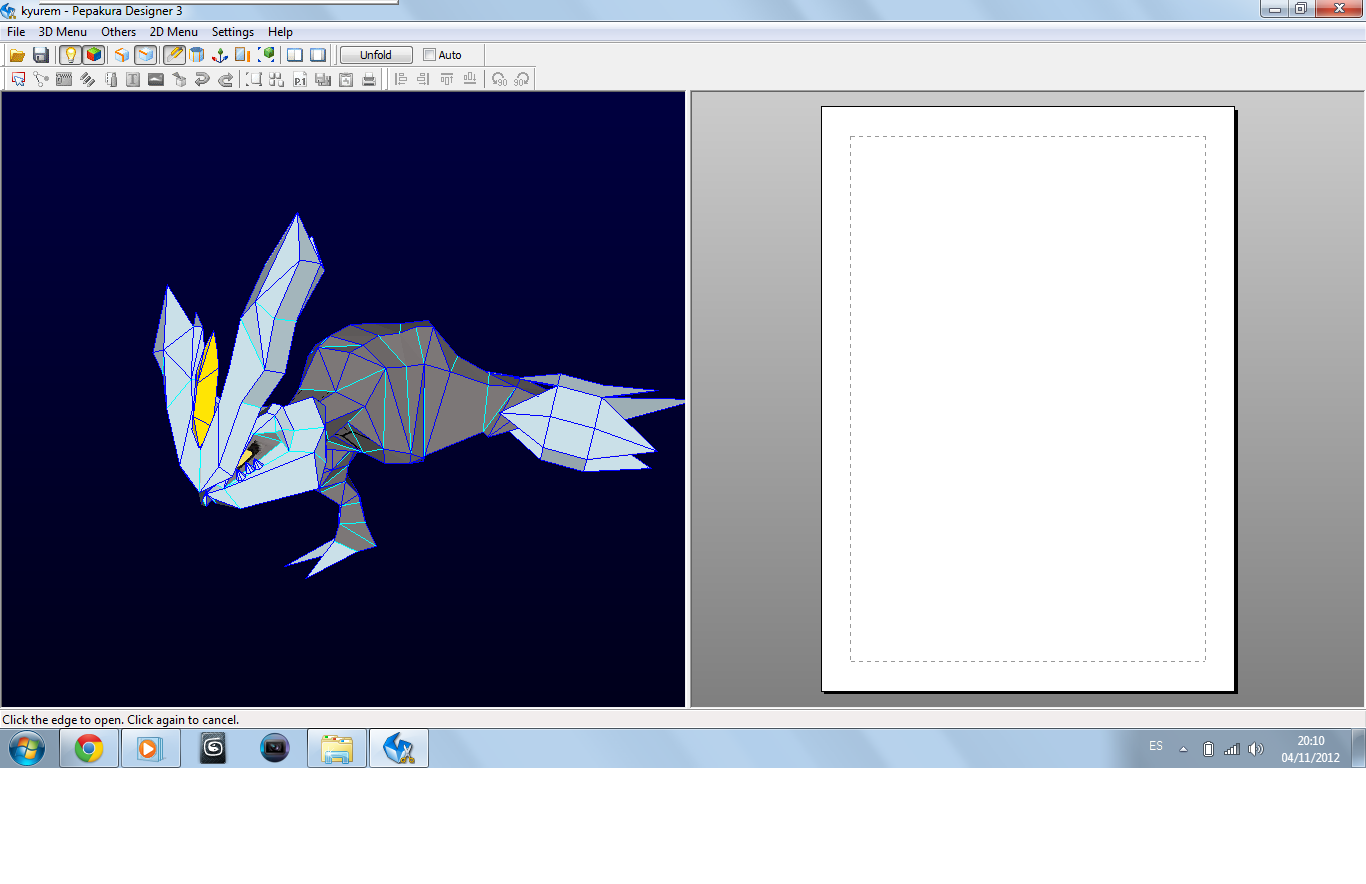The height and width of the screenshot is (884, 1366).
Task: Open Windows Media Player from the taskbar
Action: tap(150, 748)
